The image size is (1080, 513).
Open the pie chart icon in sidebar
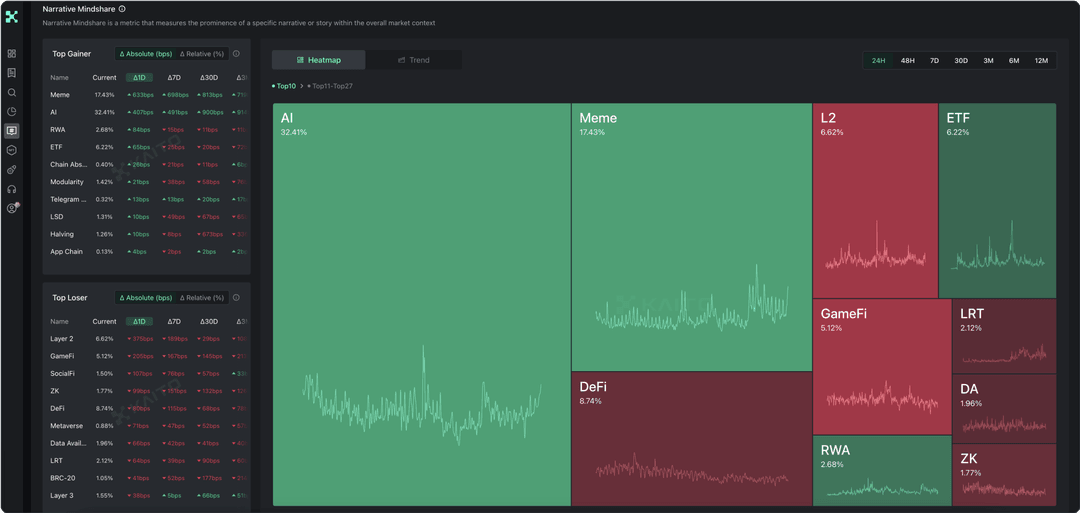(12, 111)
